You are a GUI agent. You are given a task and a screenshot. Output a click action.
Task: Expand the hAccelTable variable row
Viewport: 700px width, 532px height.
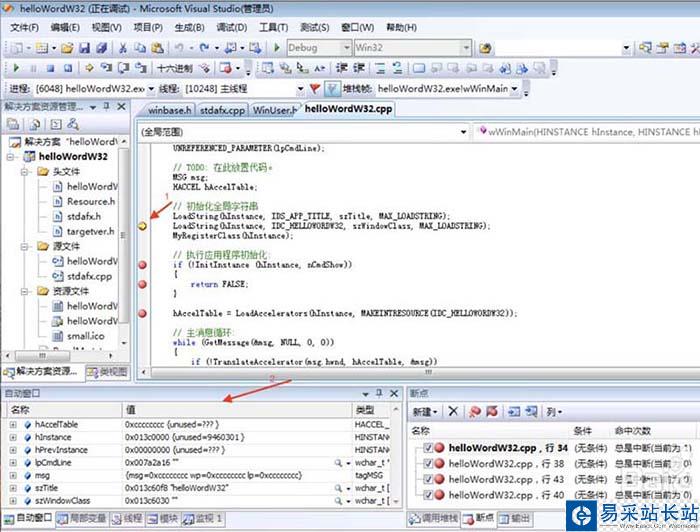point(13,424)
